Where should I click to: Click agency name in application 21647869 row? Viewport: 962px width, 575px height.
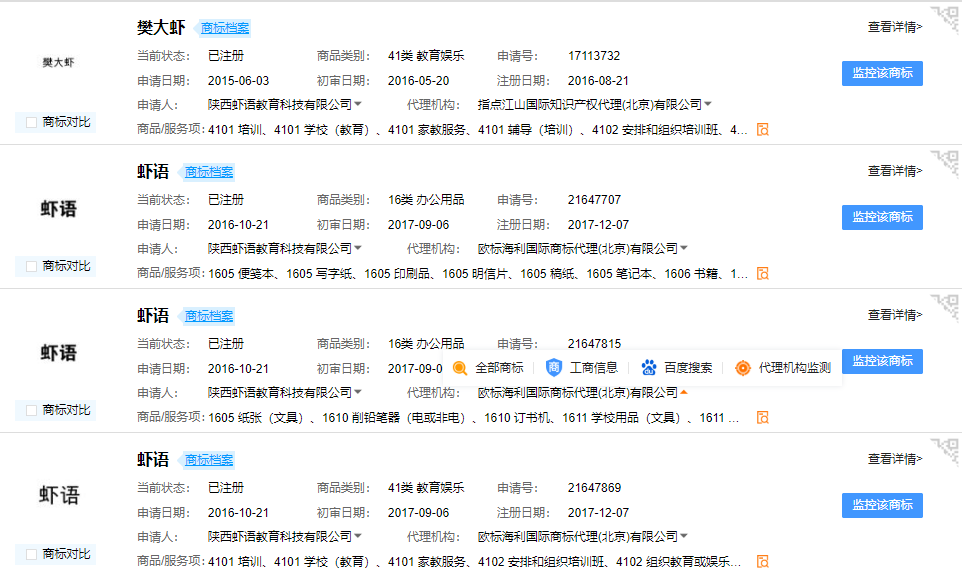pyautogui.click(x=577, y=537)
